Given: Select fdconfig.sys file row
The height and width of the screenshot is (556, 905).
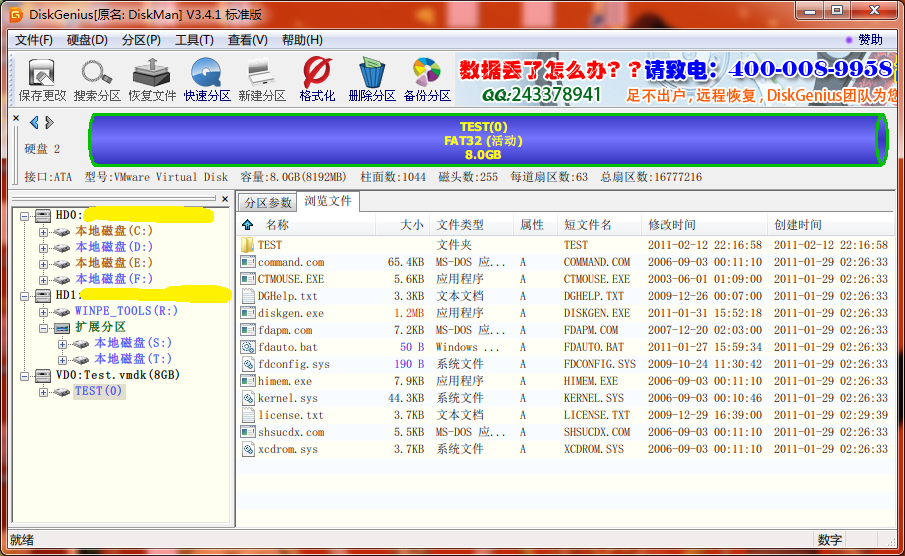Looking at the screenshot, I should coord(566,364).
